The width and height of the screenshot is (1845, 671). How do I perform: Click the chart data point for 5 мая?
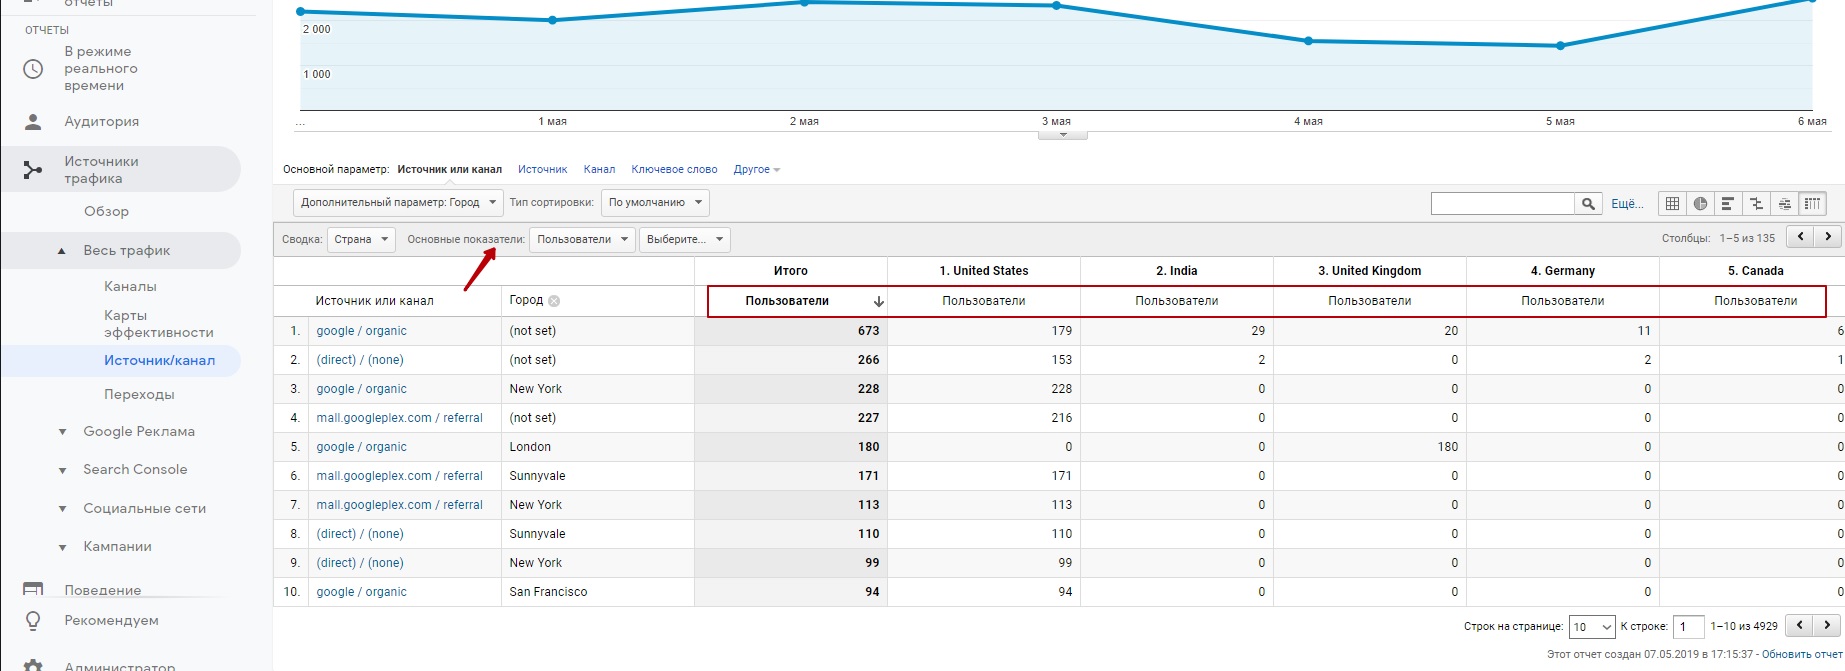[x=1560, y=46]
